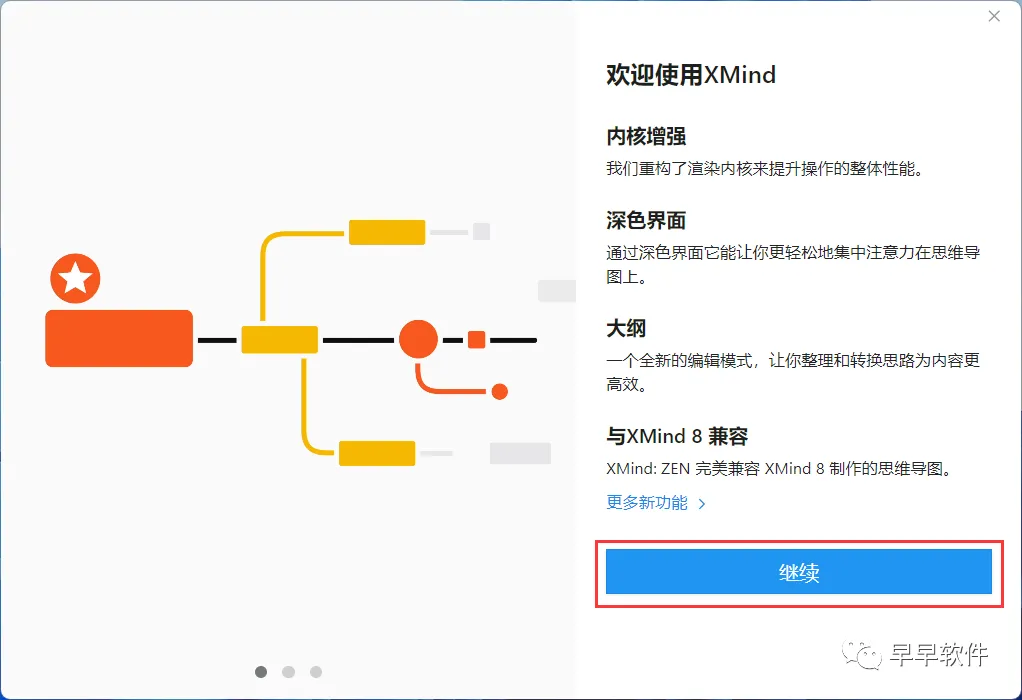Screen dimensions: 1022x700
Task: Close the welcome dialog with the X
Action: point(994,16)
